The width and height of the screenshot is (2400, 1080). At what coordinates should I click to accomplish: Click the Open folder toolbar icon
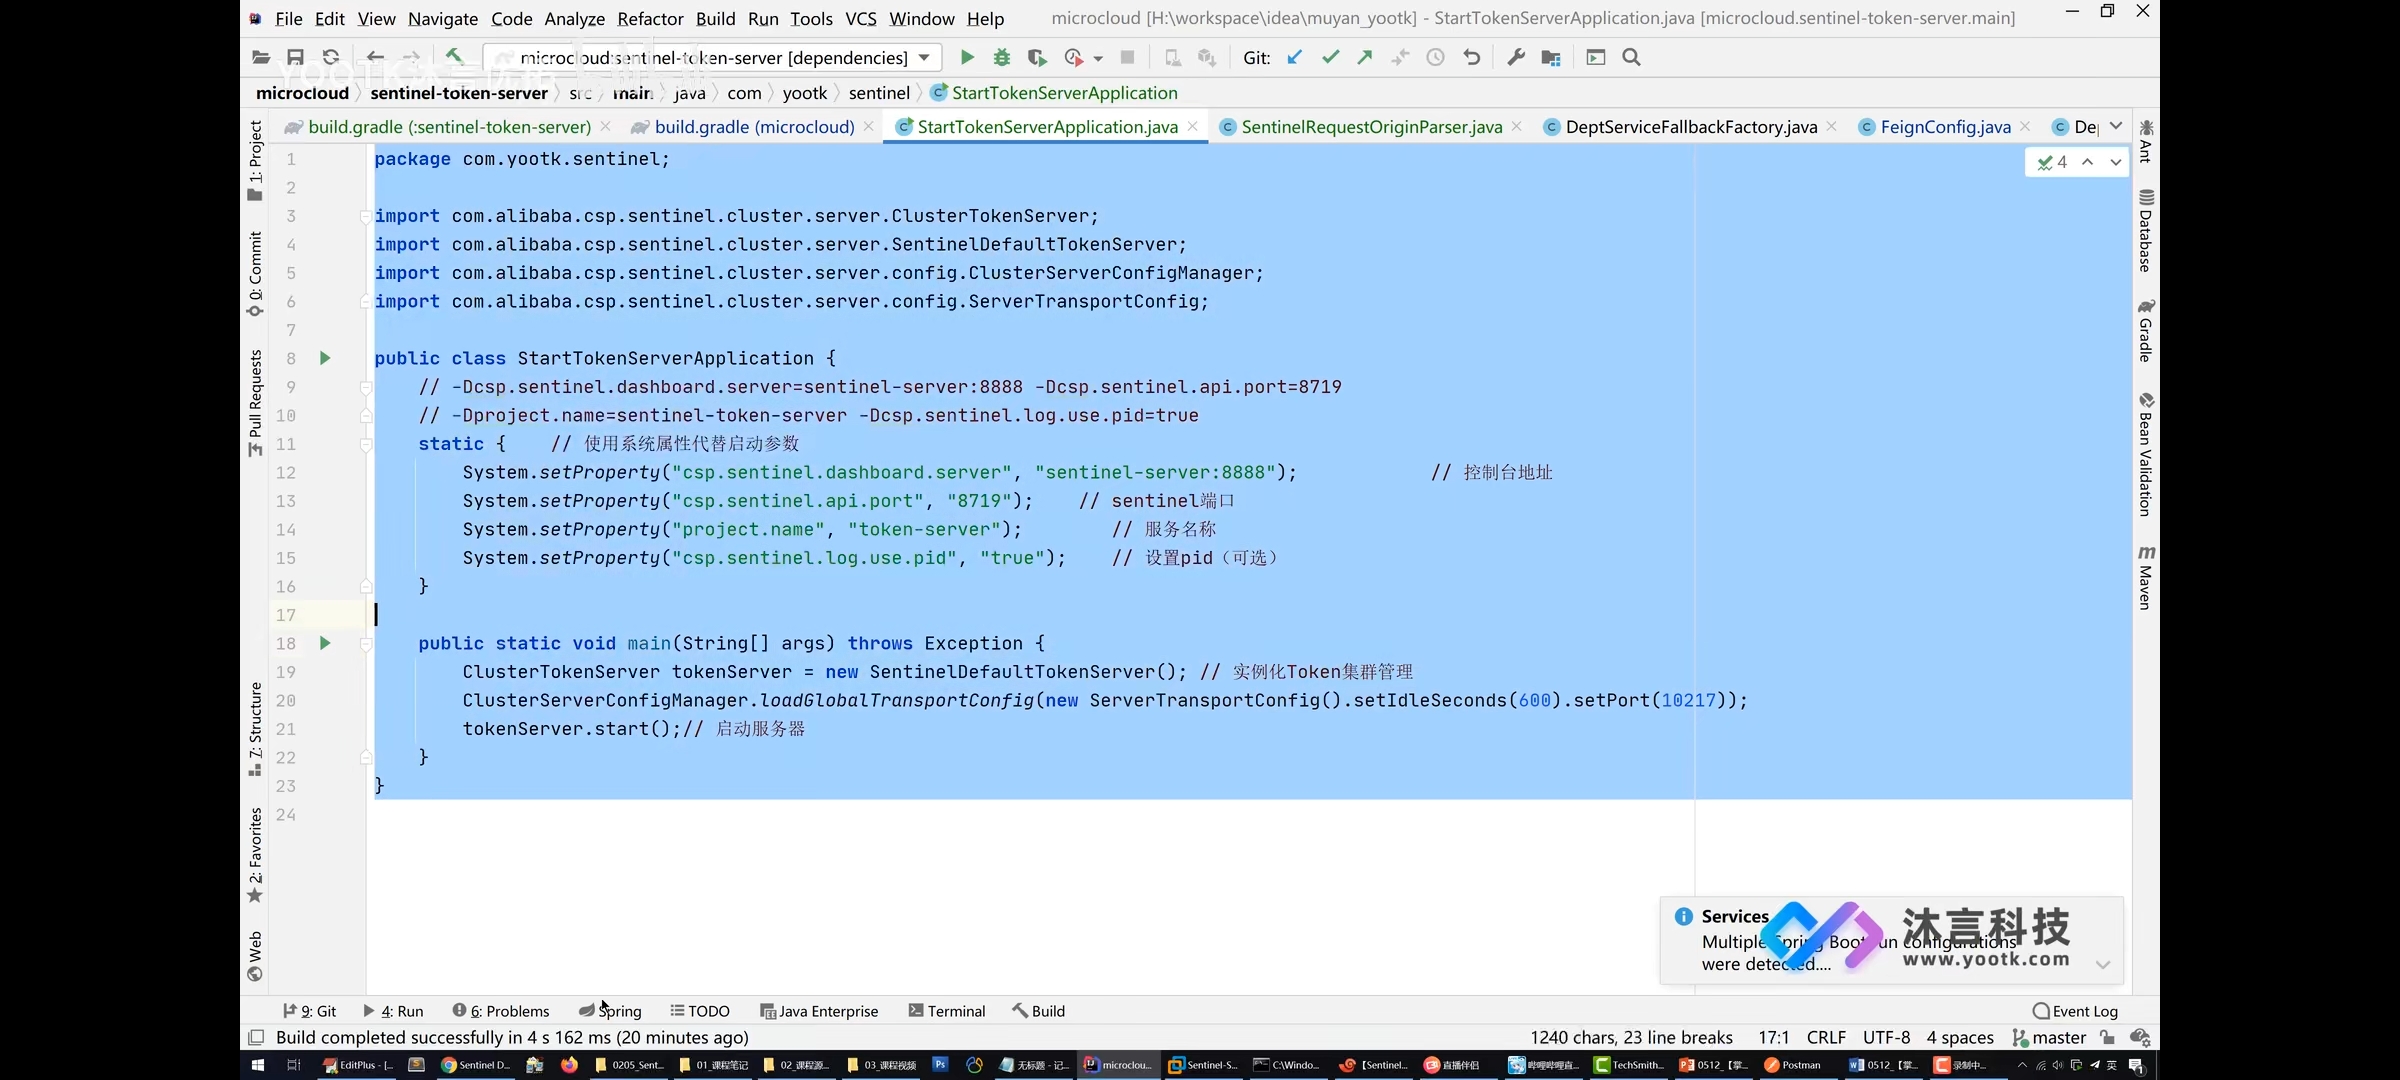tap(261, 58)
